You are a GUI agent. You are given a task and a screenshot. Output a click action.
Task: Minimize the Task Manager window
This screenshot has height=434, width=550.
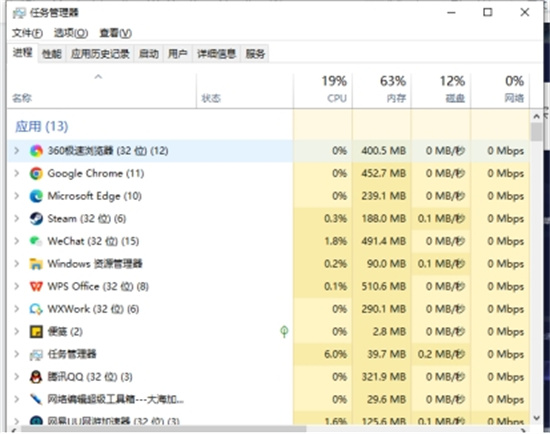click(x=451, y=13)
